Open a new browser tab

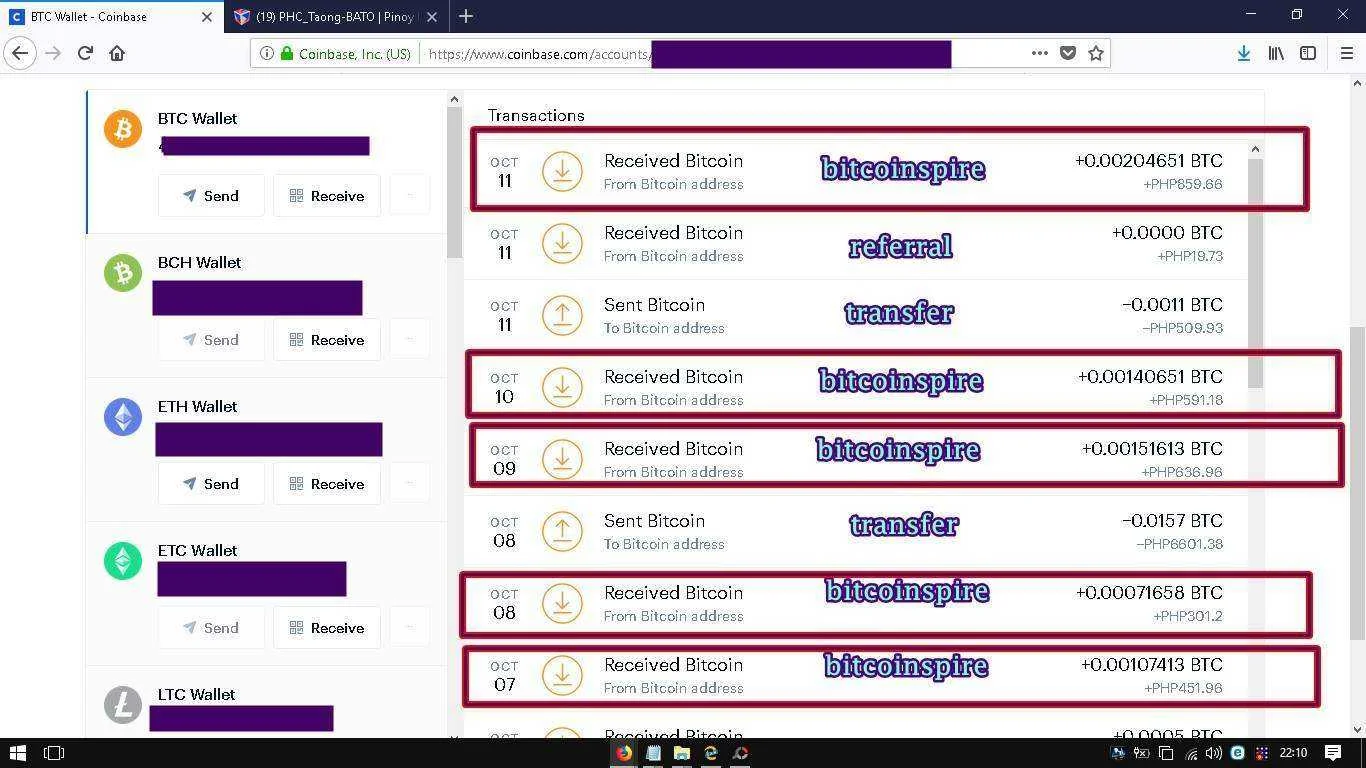pyautogui.click(x=466, y=16)
